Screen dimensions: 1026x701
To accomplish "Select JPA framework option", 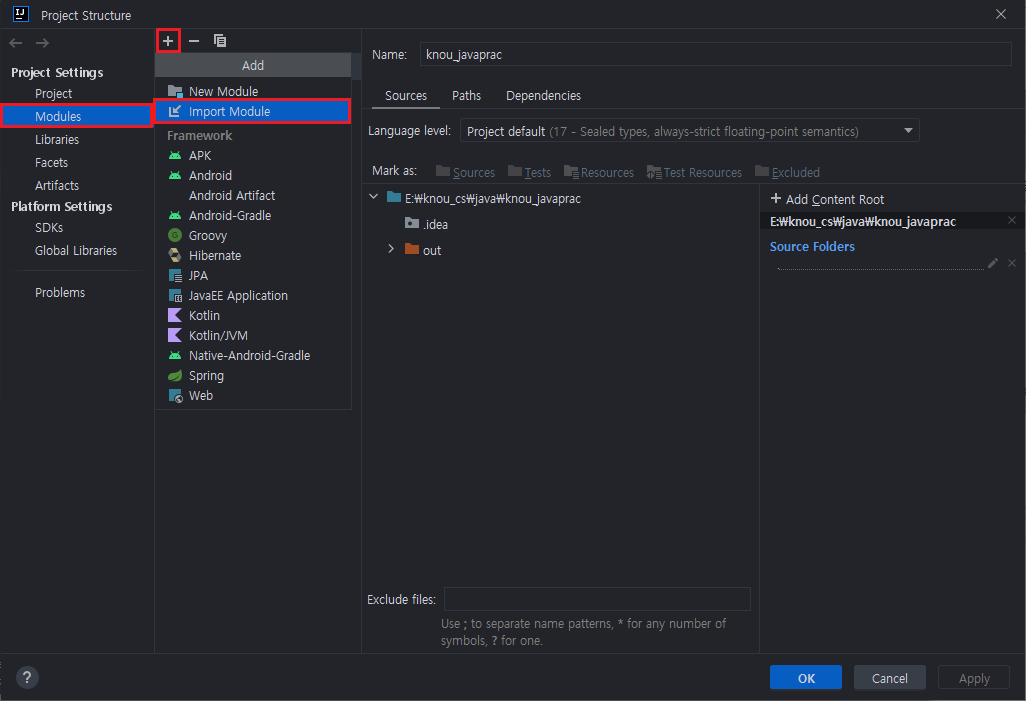I will tap(253, 276).
